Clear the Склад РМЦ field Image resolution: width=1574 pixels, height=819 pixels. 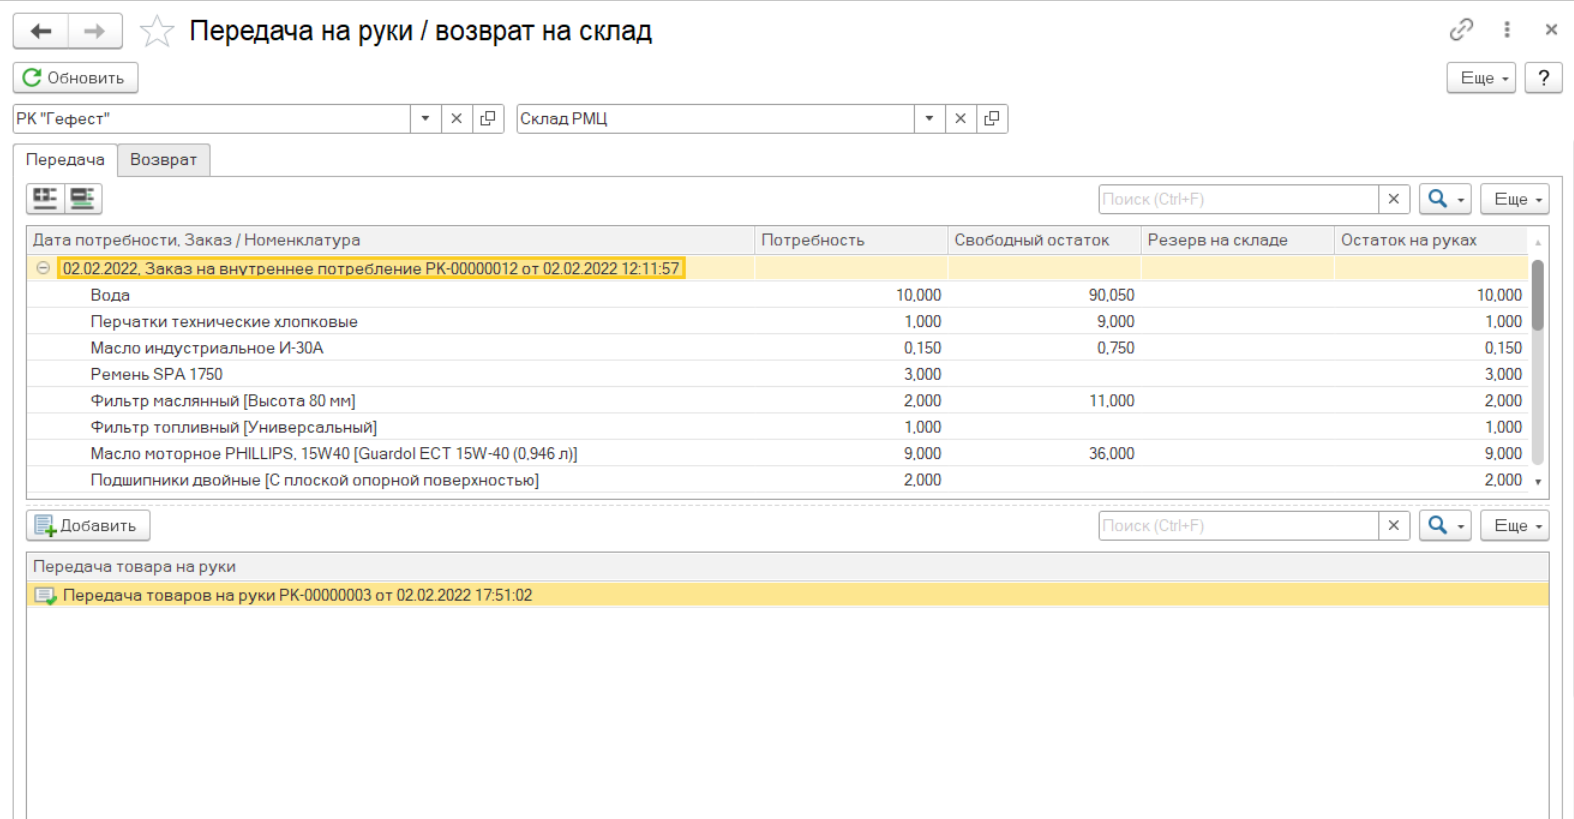[x=960, y=119]
